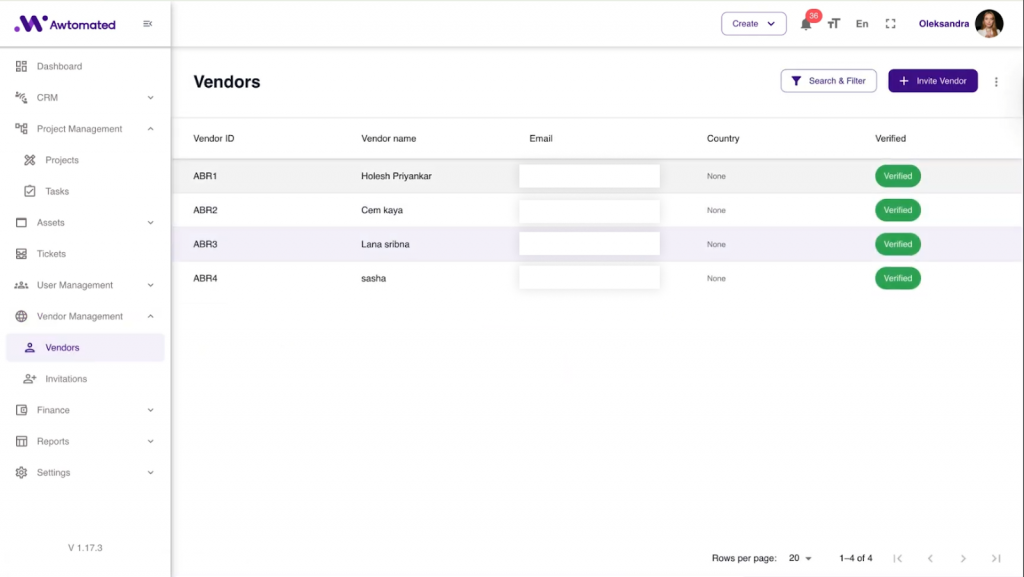Image resolution: width=1024 pixels, height=577 pixels.
Task: Open the Create dropdown
Action: (x=753, y=24)
